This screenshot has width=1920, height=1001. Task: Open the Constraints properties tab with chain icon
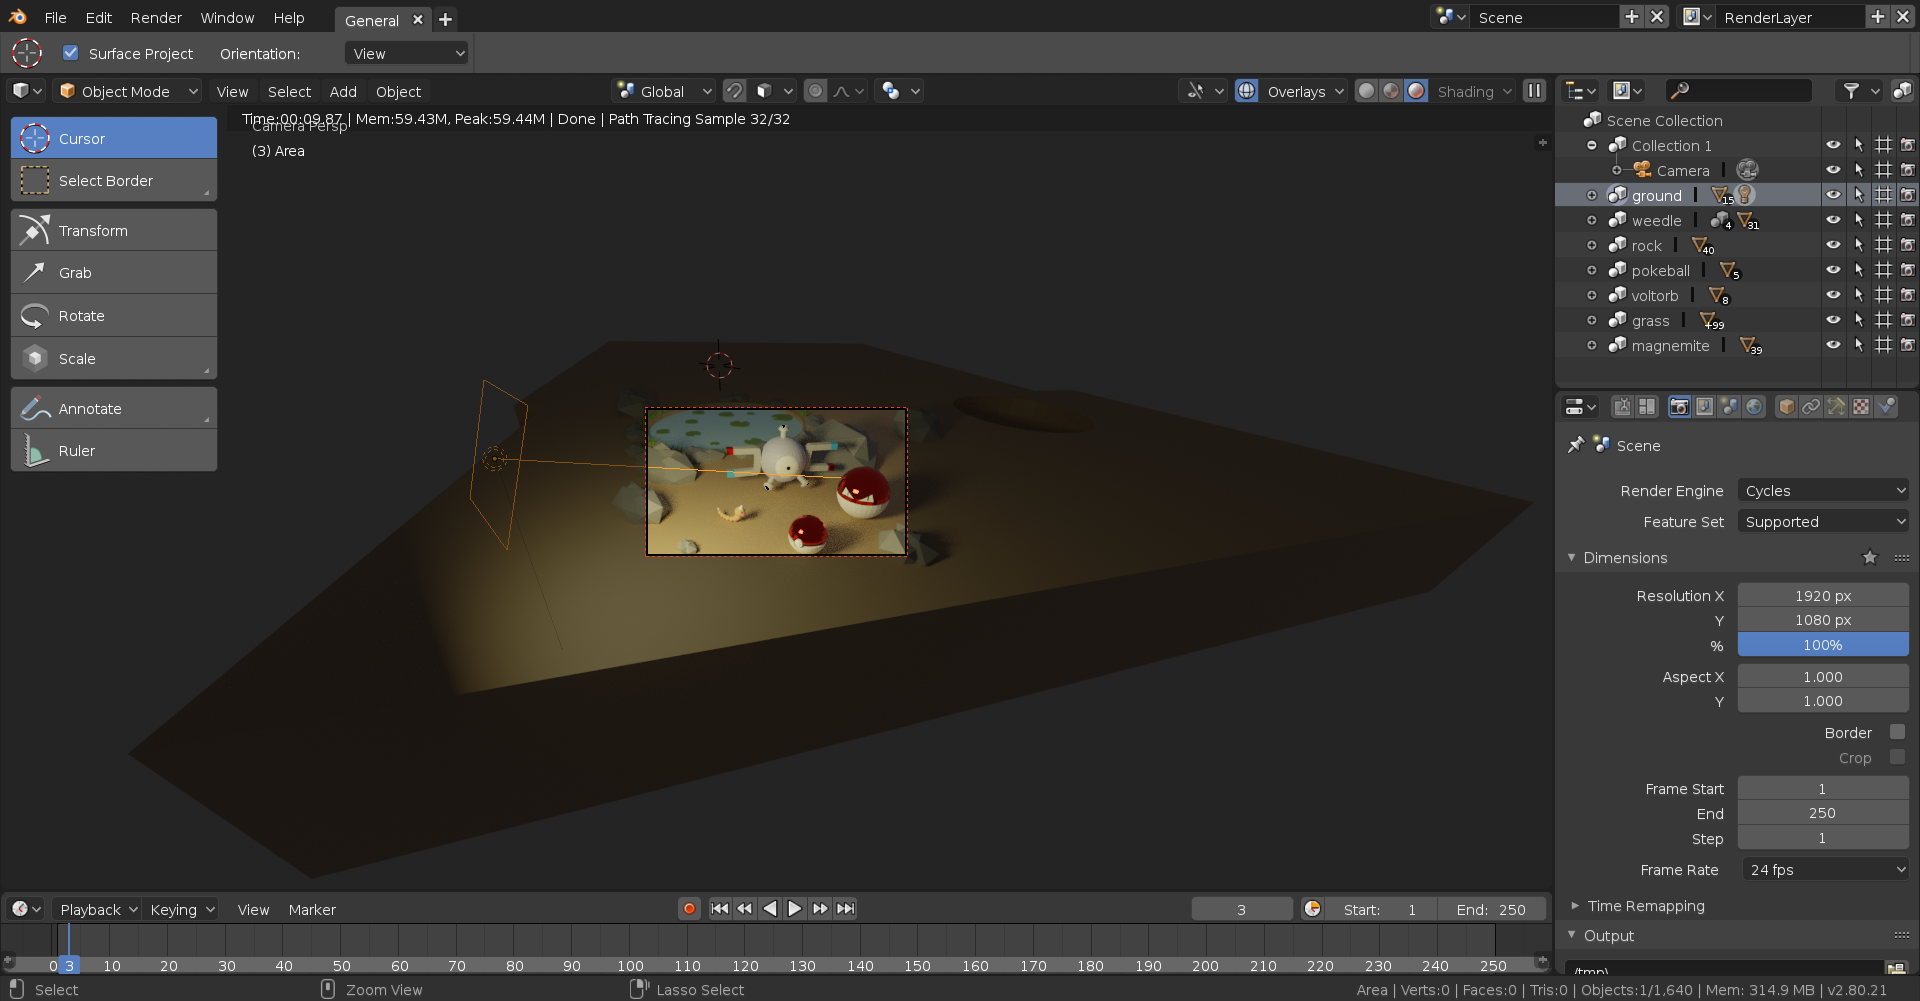point(1811,407)
